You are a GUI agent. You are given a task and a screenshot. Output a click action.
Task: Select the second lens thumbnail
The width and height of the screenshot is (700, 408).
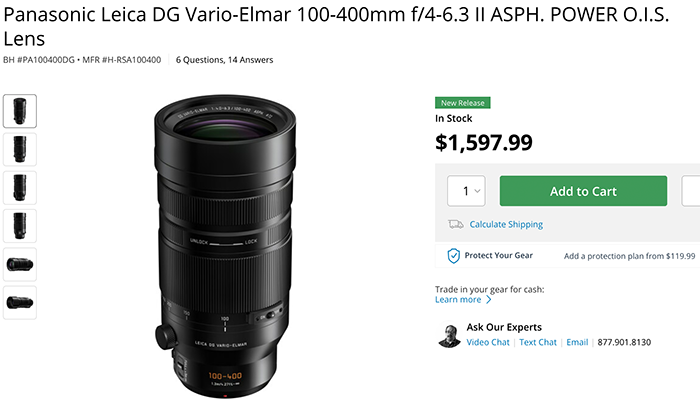20,150
